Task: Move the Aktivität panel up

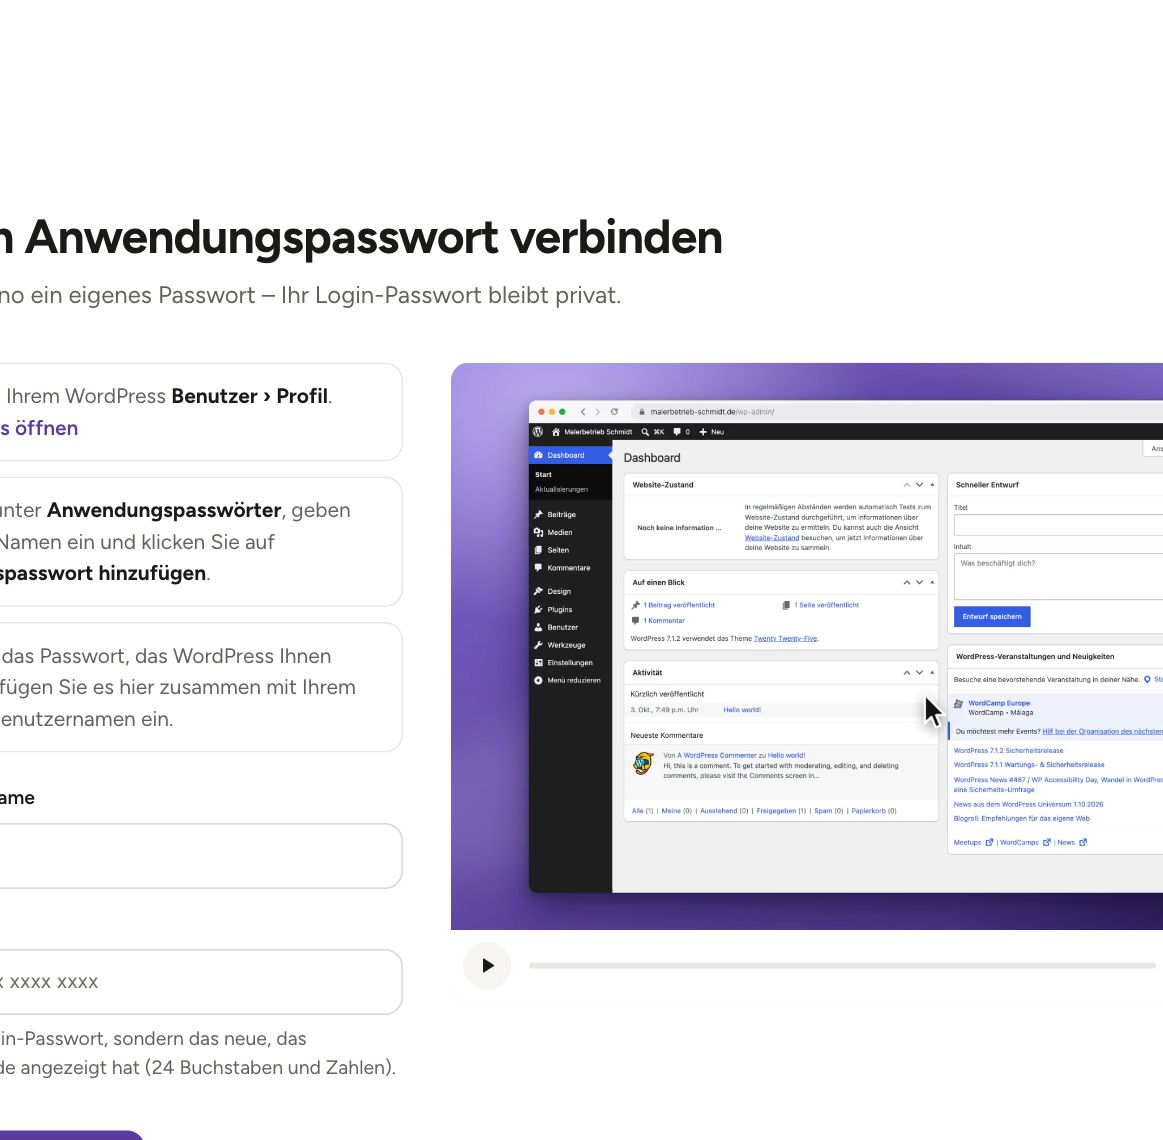Action: pos(906,673)
